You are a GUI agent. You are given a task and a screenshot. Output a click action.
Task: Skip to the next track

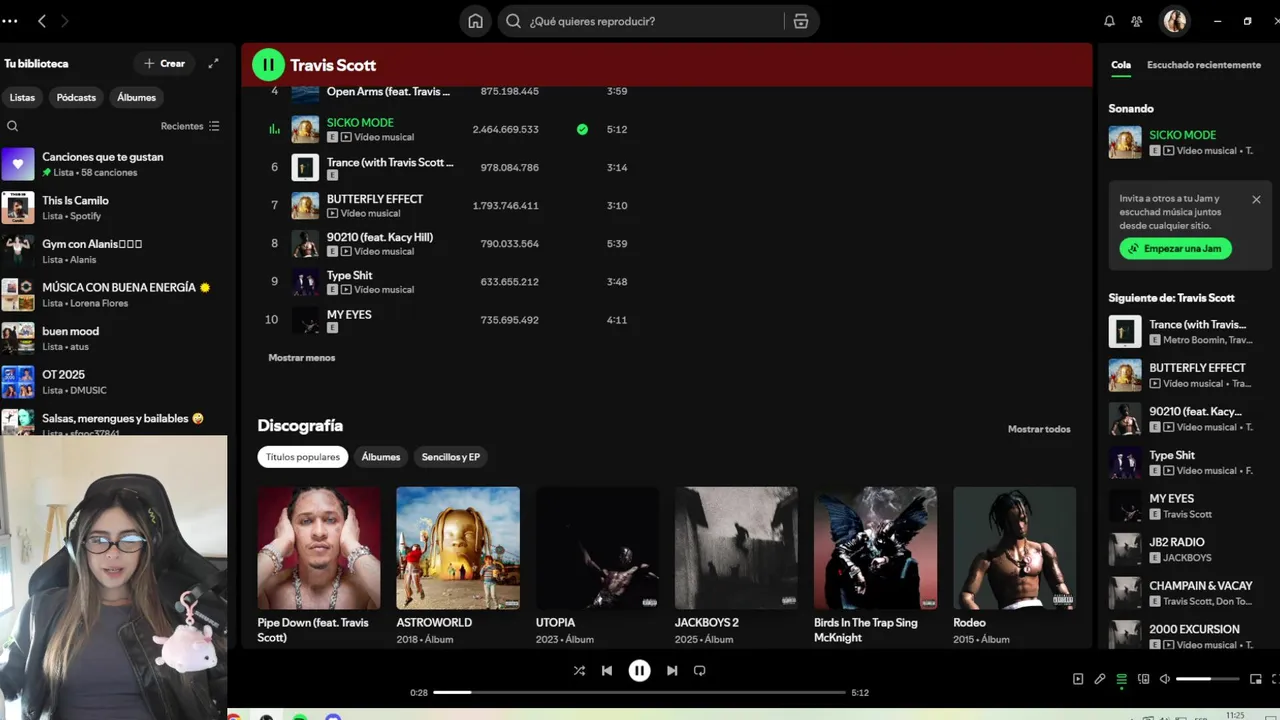(x=672, y=671)
